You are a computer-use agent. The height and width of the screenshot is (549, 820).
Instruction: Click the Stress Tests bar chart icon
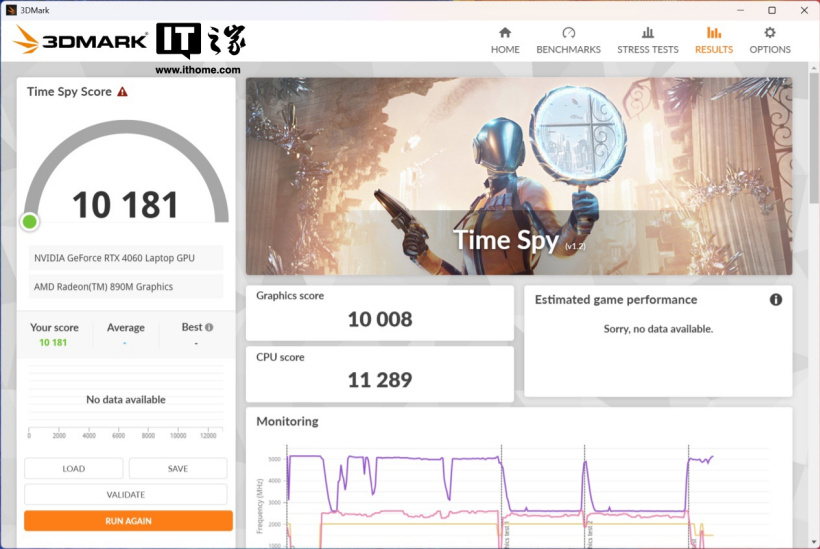coord(647,33)
